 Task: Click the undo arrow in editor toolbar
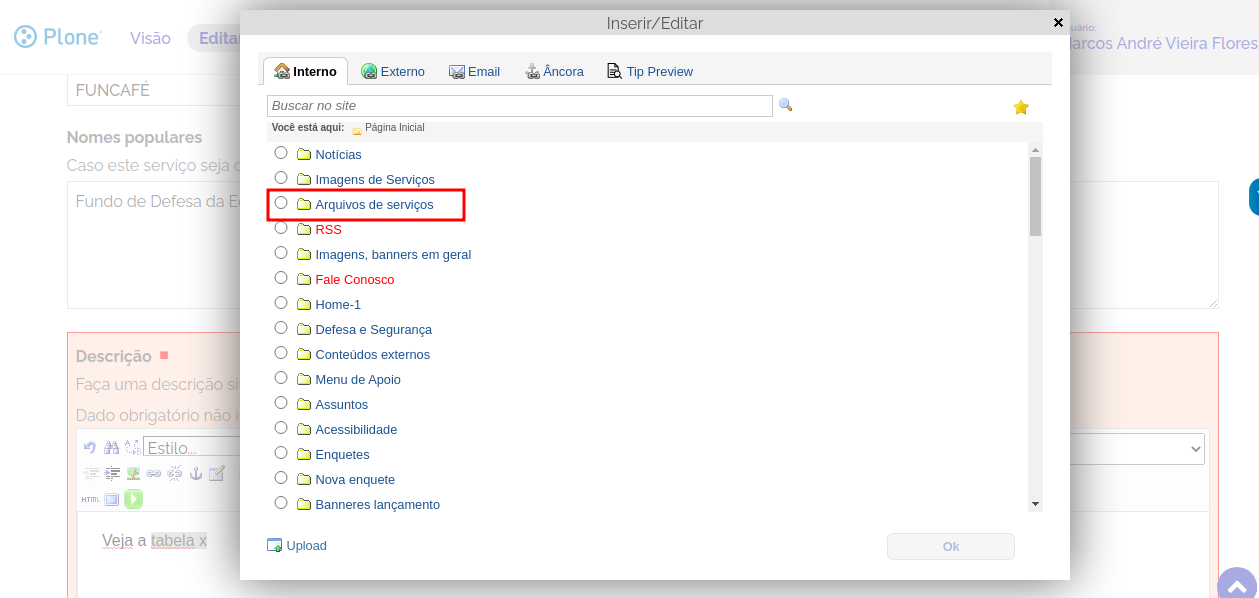pyautogui.click(x=90, y=448)
